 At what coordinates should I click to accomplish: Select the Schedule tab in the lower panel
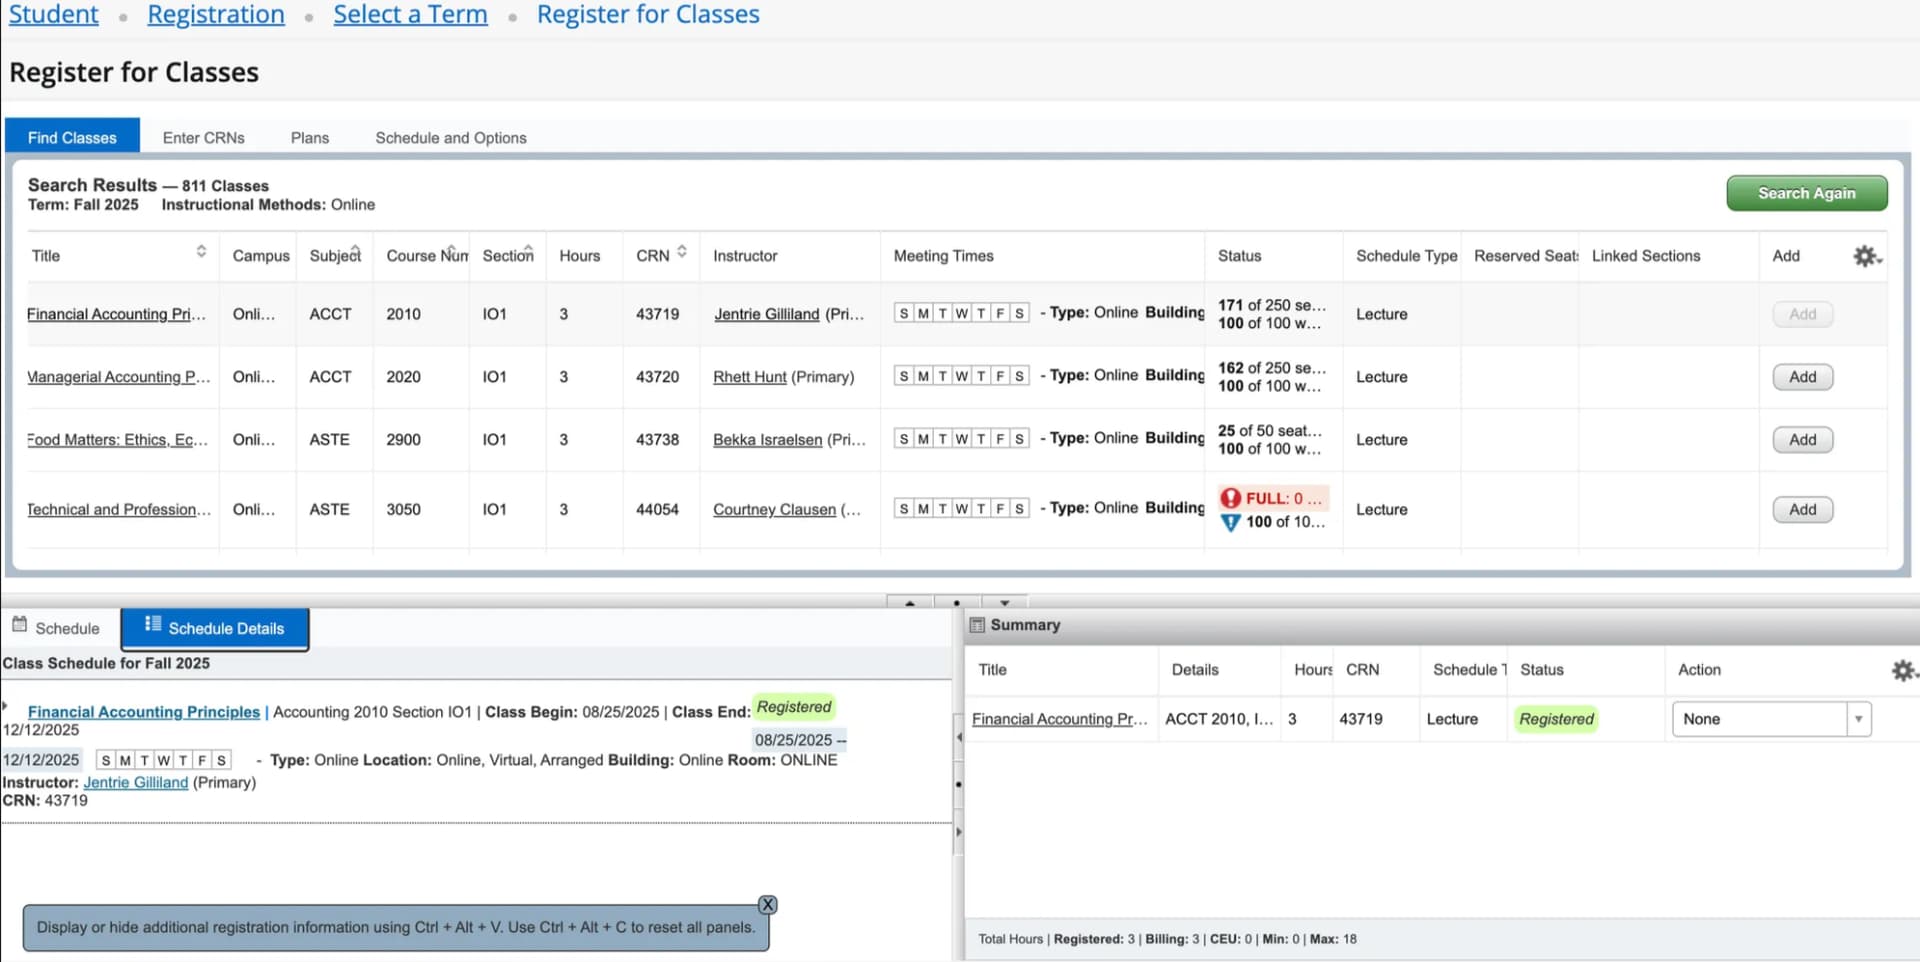57,628
